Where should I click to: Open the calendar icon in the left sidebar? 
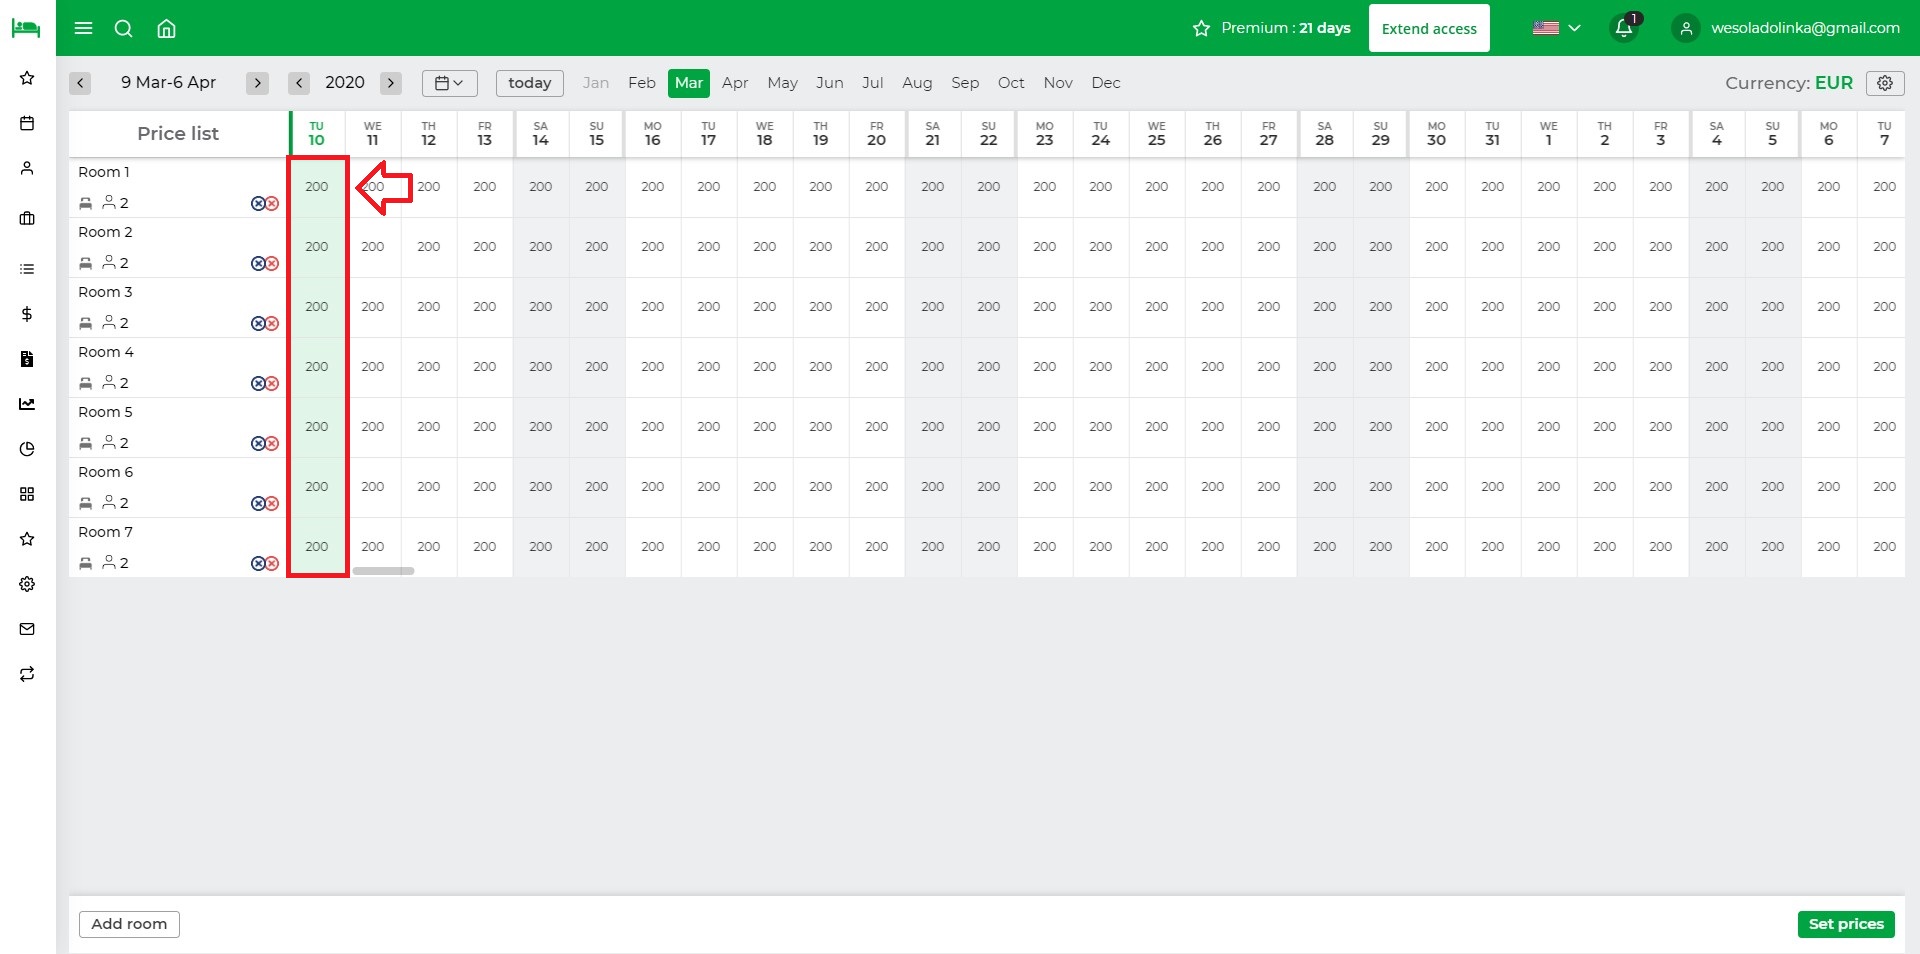pos(27,123)
